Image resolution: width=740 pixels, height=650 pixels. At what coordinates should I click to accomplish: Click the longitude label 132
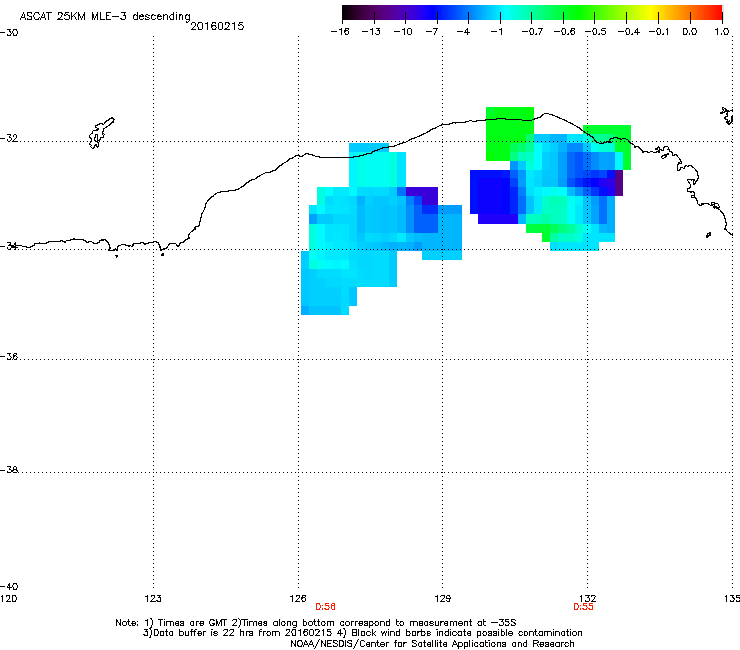point(587,599)
